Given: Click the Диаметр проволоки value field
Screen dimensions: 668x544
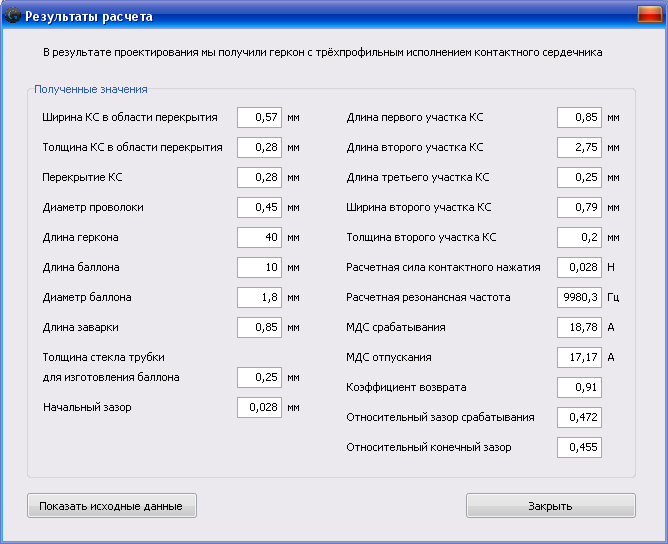Looking at the screenshot, I should [259, 207].
